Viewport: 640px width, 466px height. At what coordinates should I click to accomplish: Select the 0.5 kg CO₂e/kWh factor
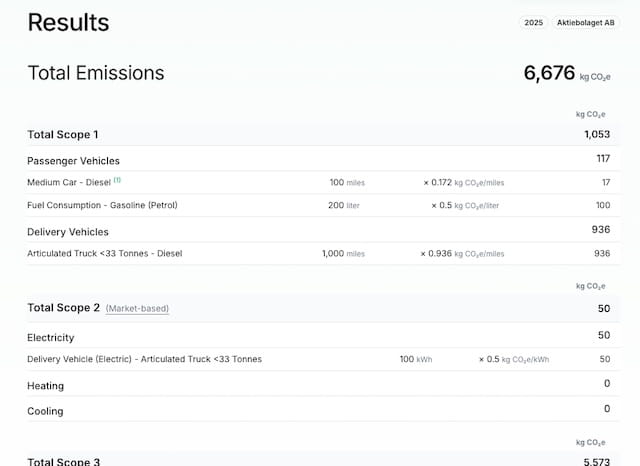click(514, 359)
